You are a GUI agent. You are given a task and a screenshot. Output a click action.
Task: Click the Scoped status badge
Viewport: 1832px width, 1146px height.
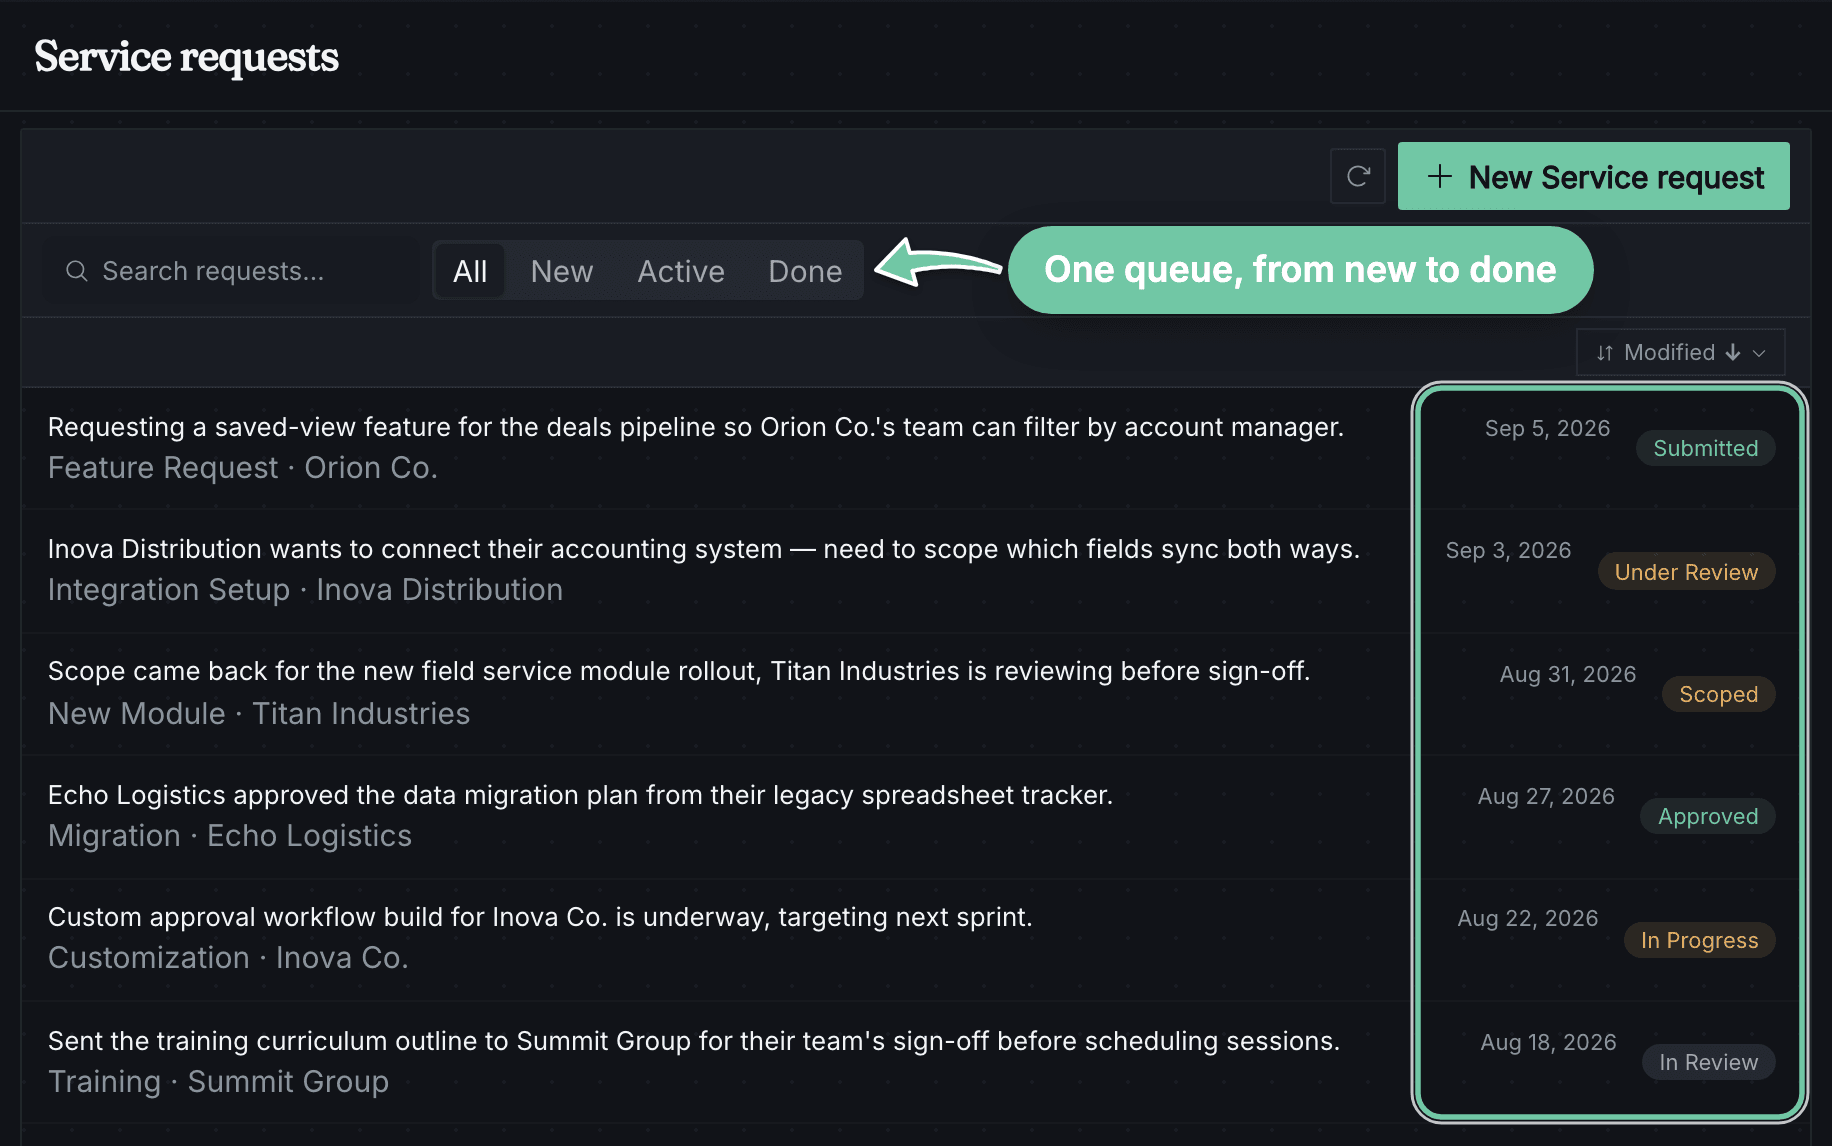coord(1718,694)
